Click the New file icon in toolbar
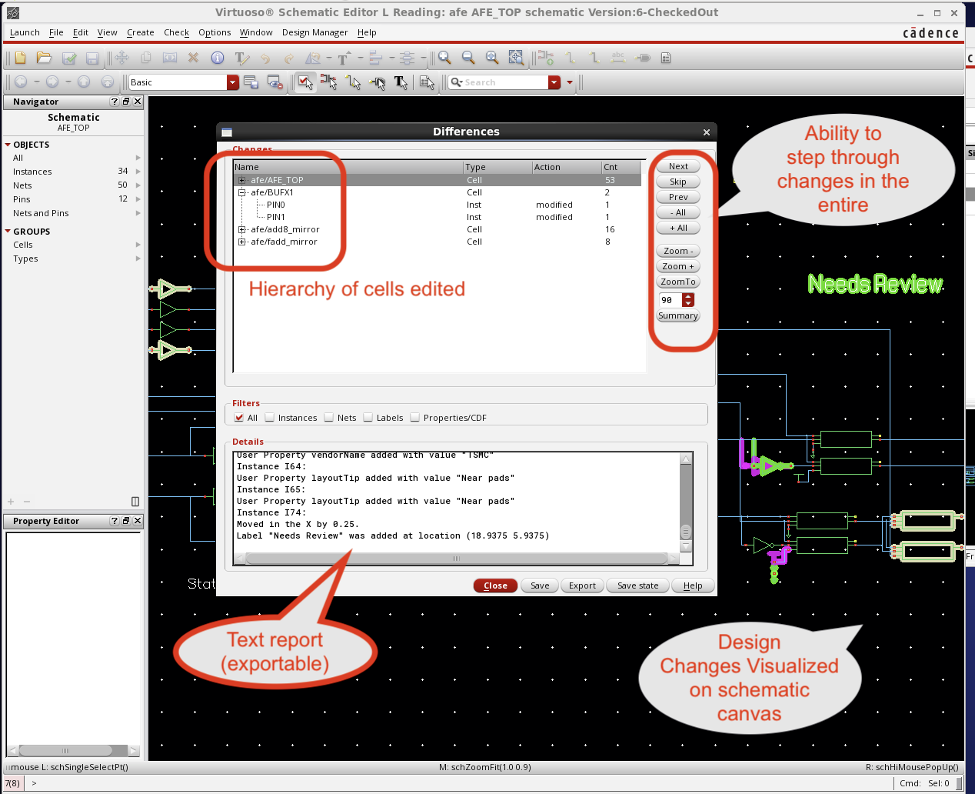The height and width of the screenshot is (795, 977). click(x=19, y=58)
